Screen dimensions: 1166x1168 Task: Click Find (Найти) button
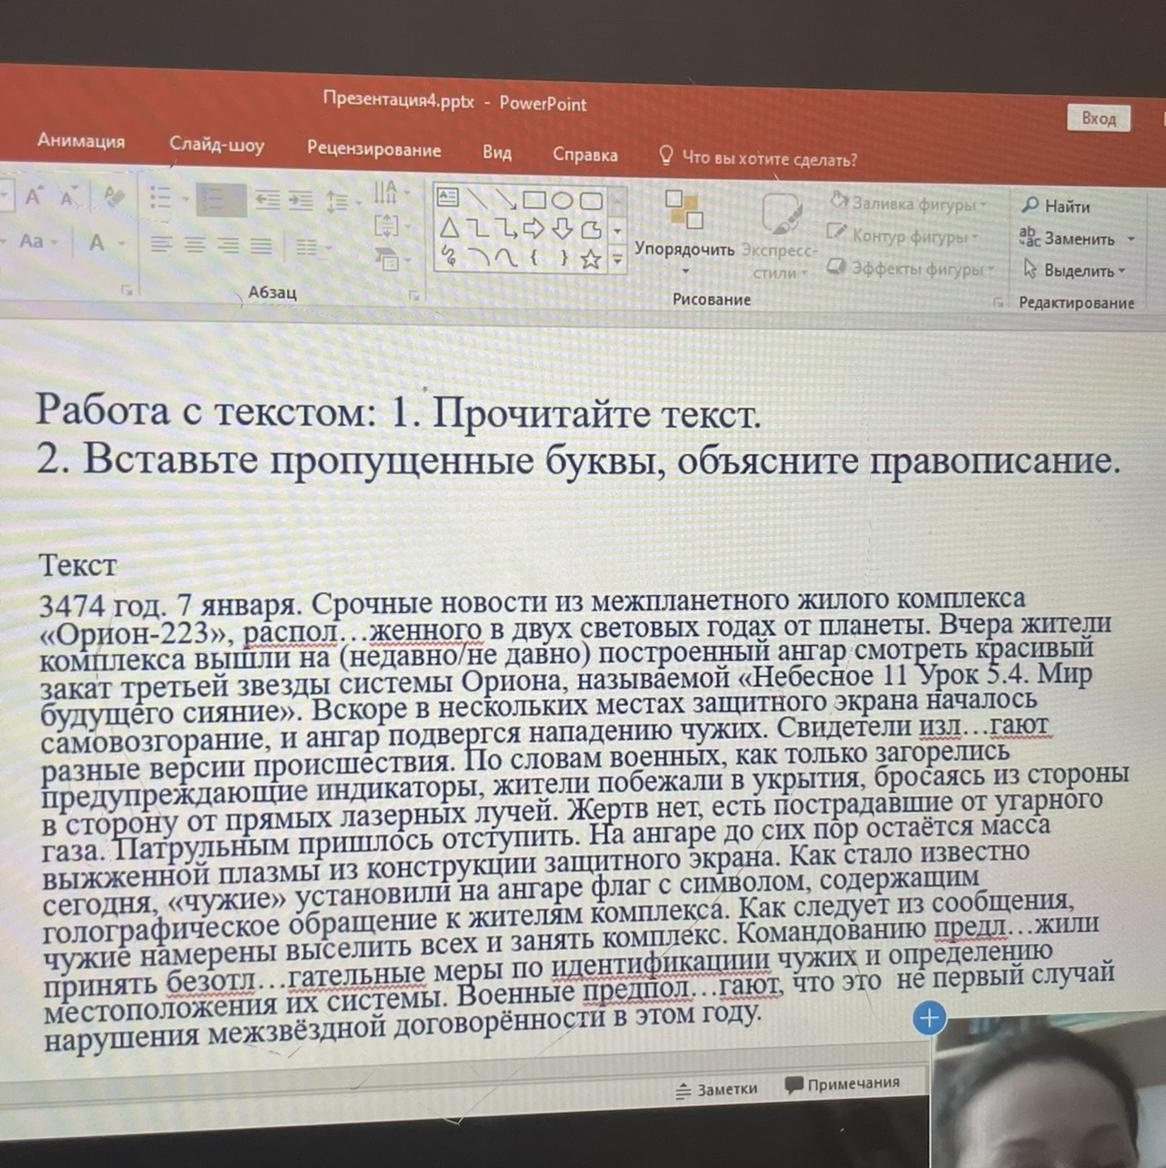tap(1056, 206)
